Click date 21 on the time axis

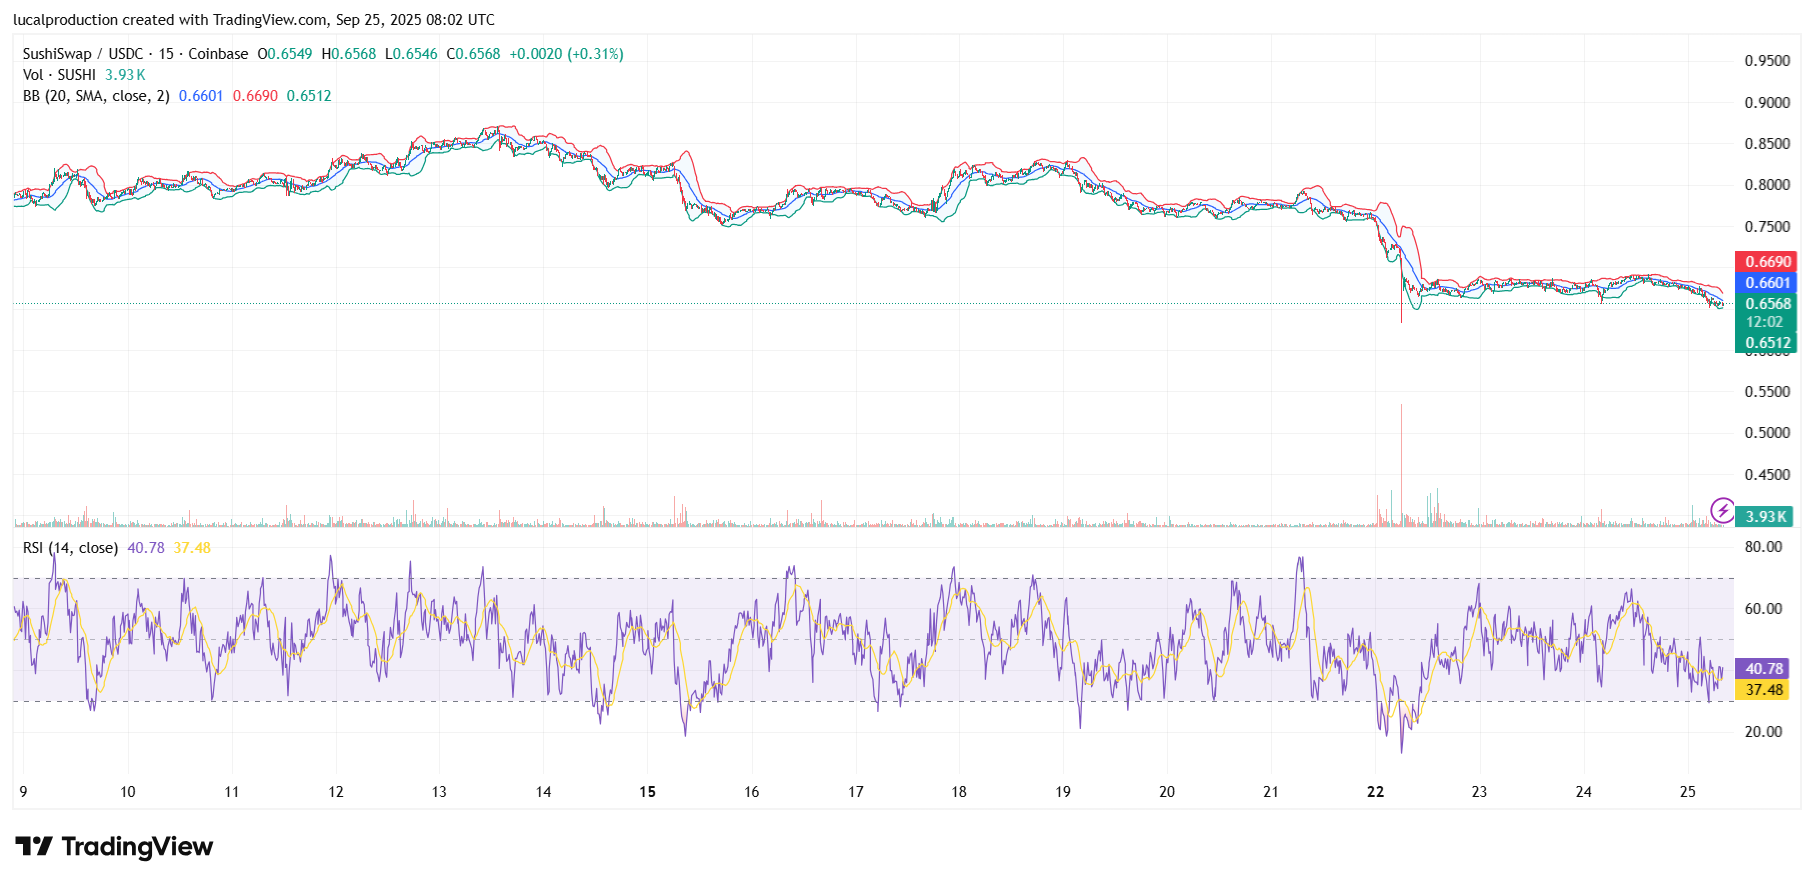(x=1271, y=792)
